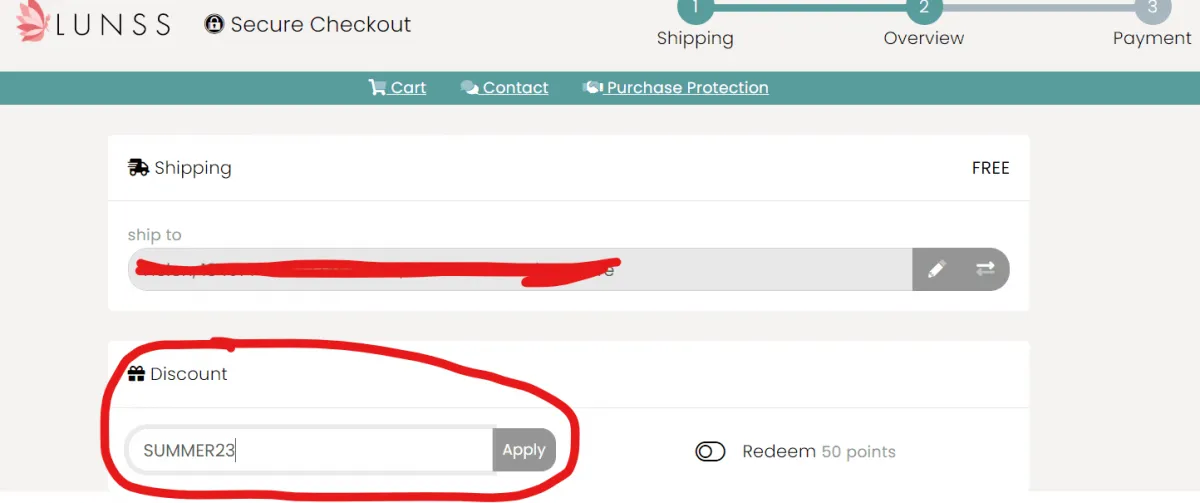Screen dimensions: 1200x503
Task: Select step 2 Overview
Action: click(x=924, y=9)
